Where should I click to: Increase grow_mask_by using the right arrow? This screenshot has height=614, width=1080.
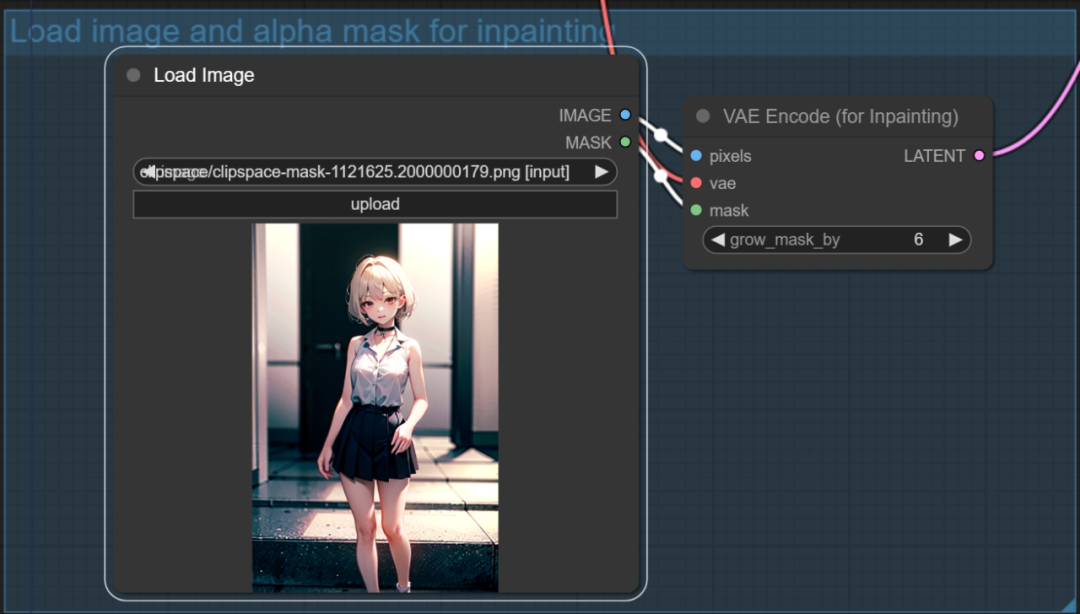pos(956,240)
